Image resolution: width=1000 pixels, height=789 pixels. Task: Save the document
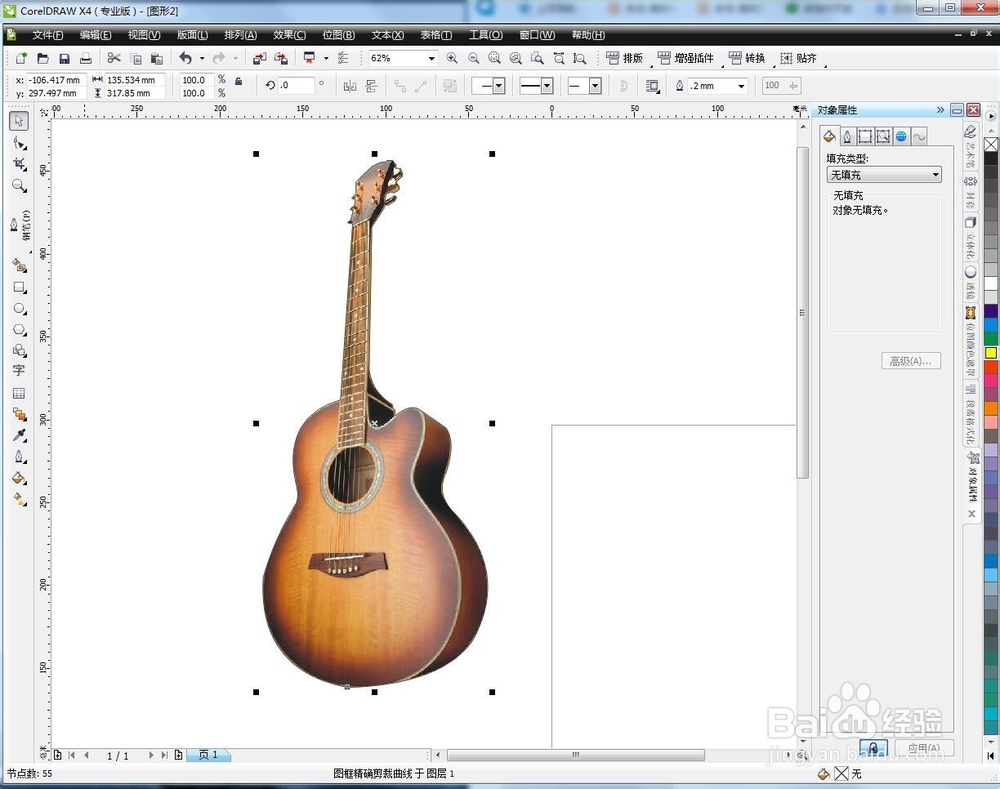pyautogui.click(x=64, y=58)
